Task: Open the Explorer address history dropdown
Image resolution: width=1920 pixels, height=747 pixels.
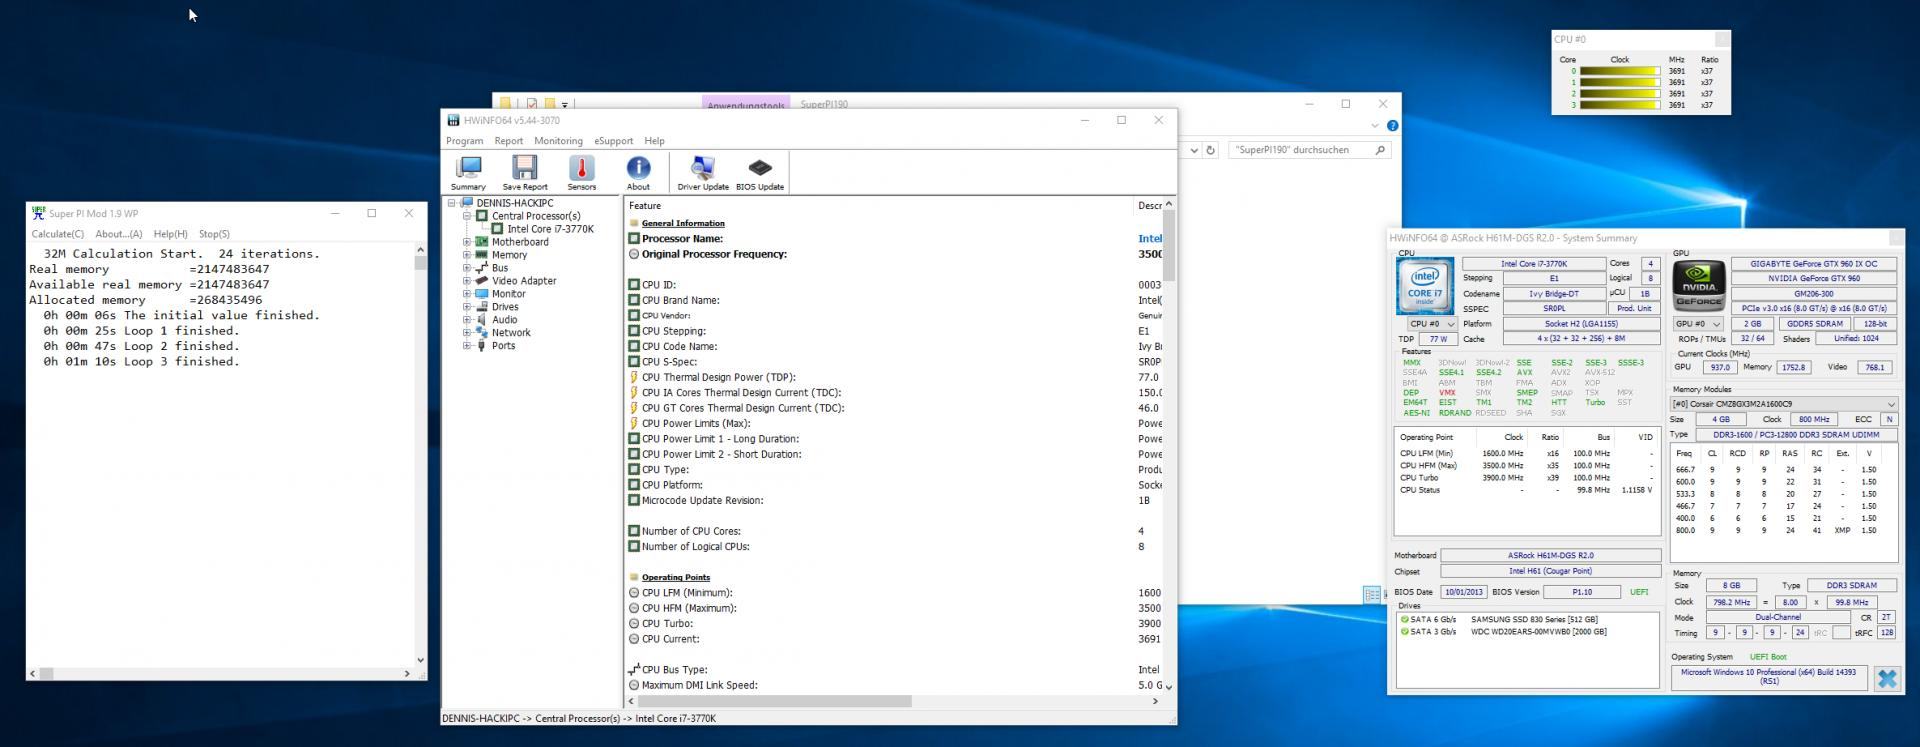Action: 1194,150
